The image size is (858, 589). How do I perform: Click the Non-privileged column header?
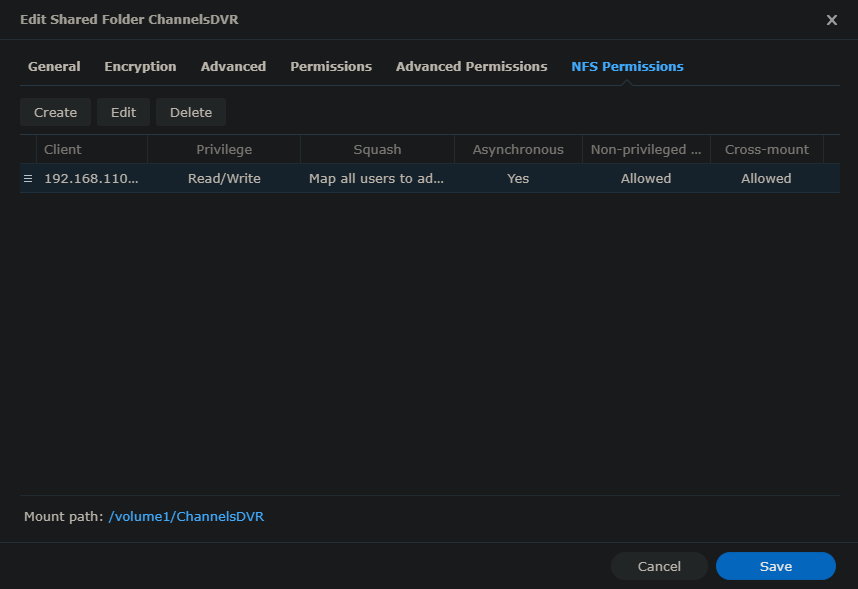coord(646,149)
